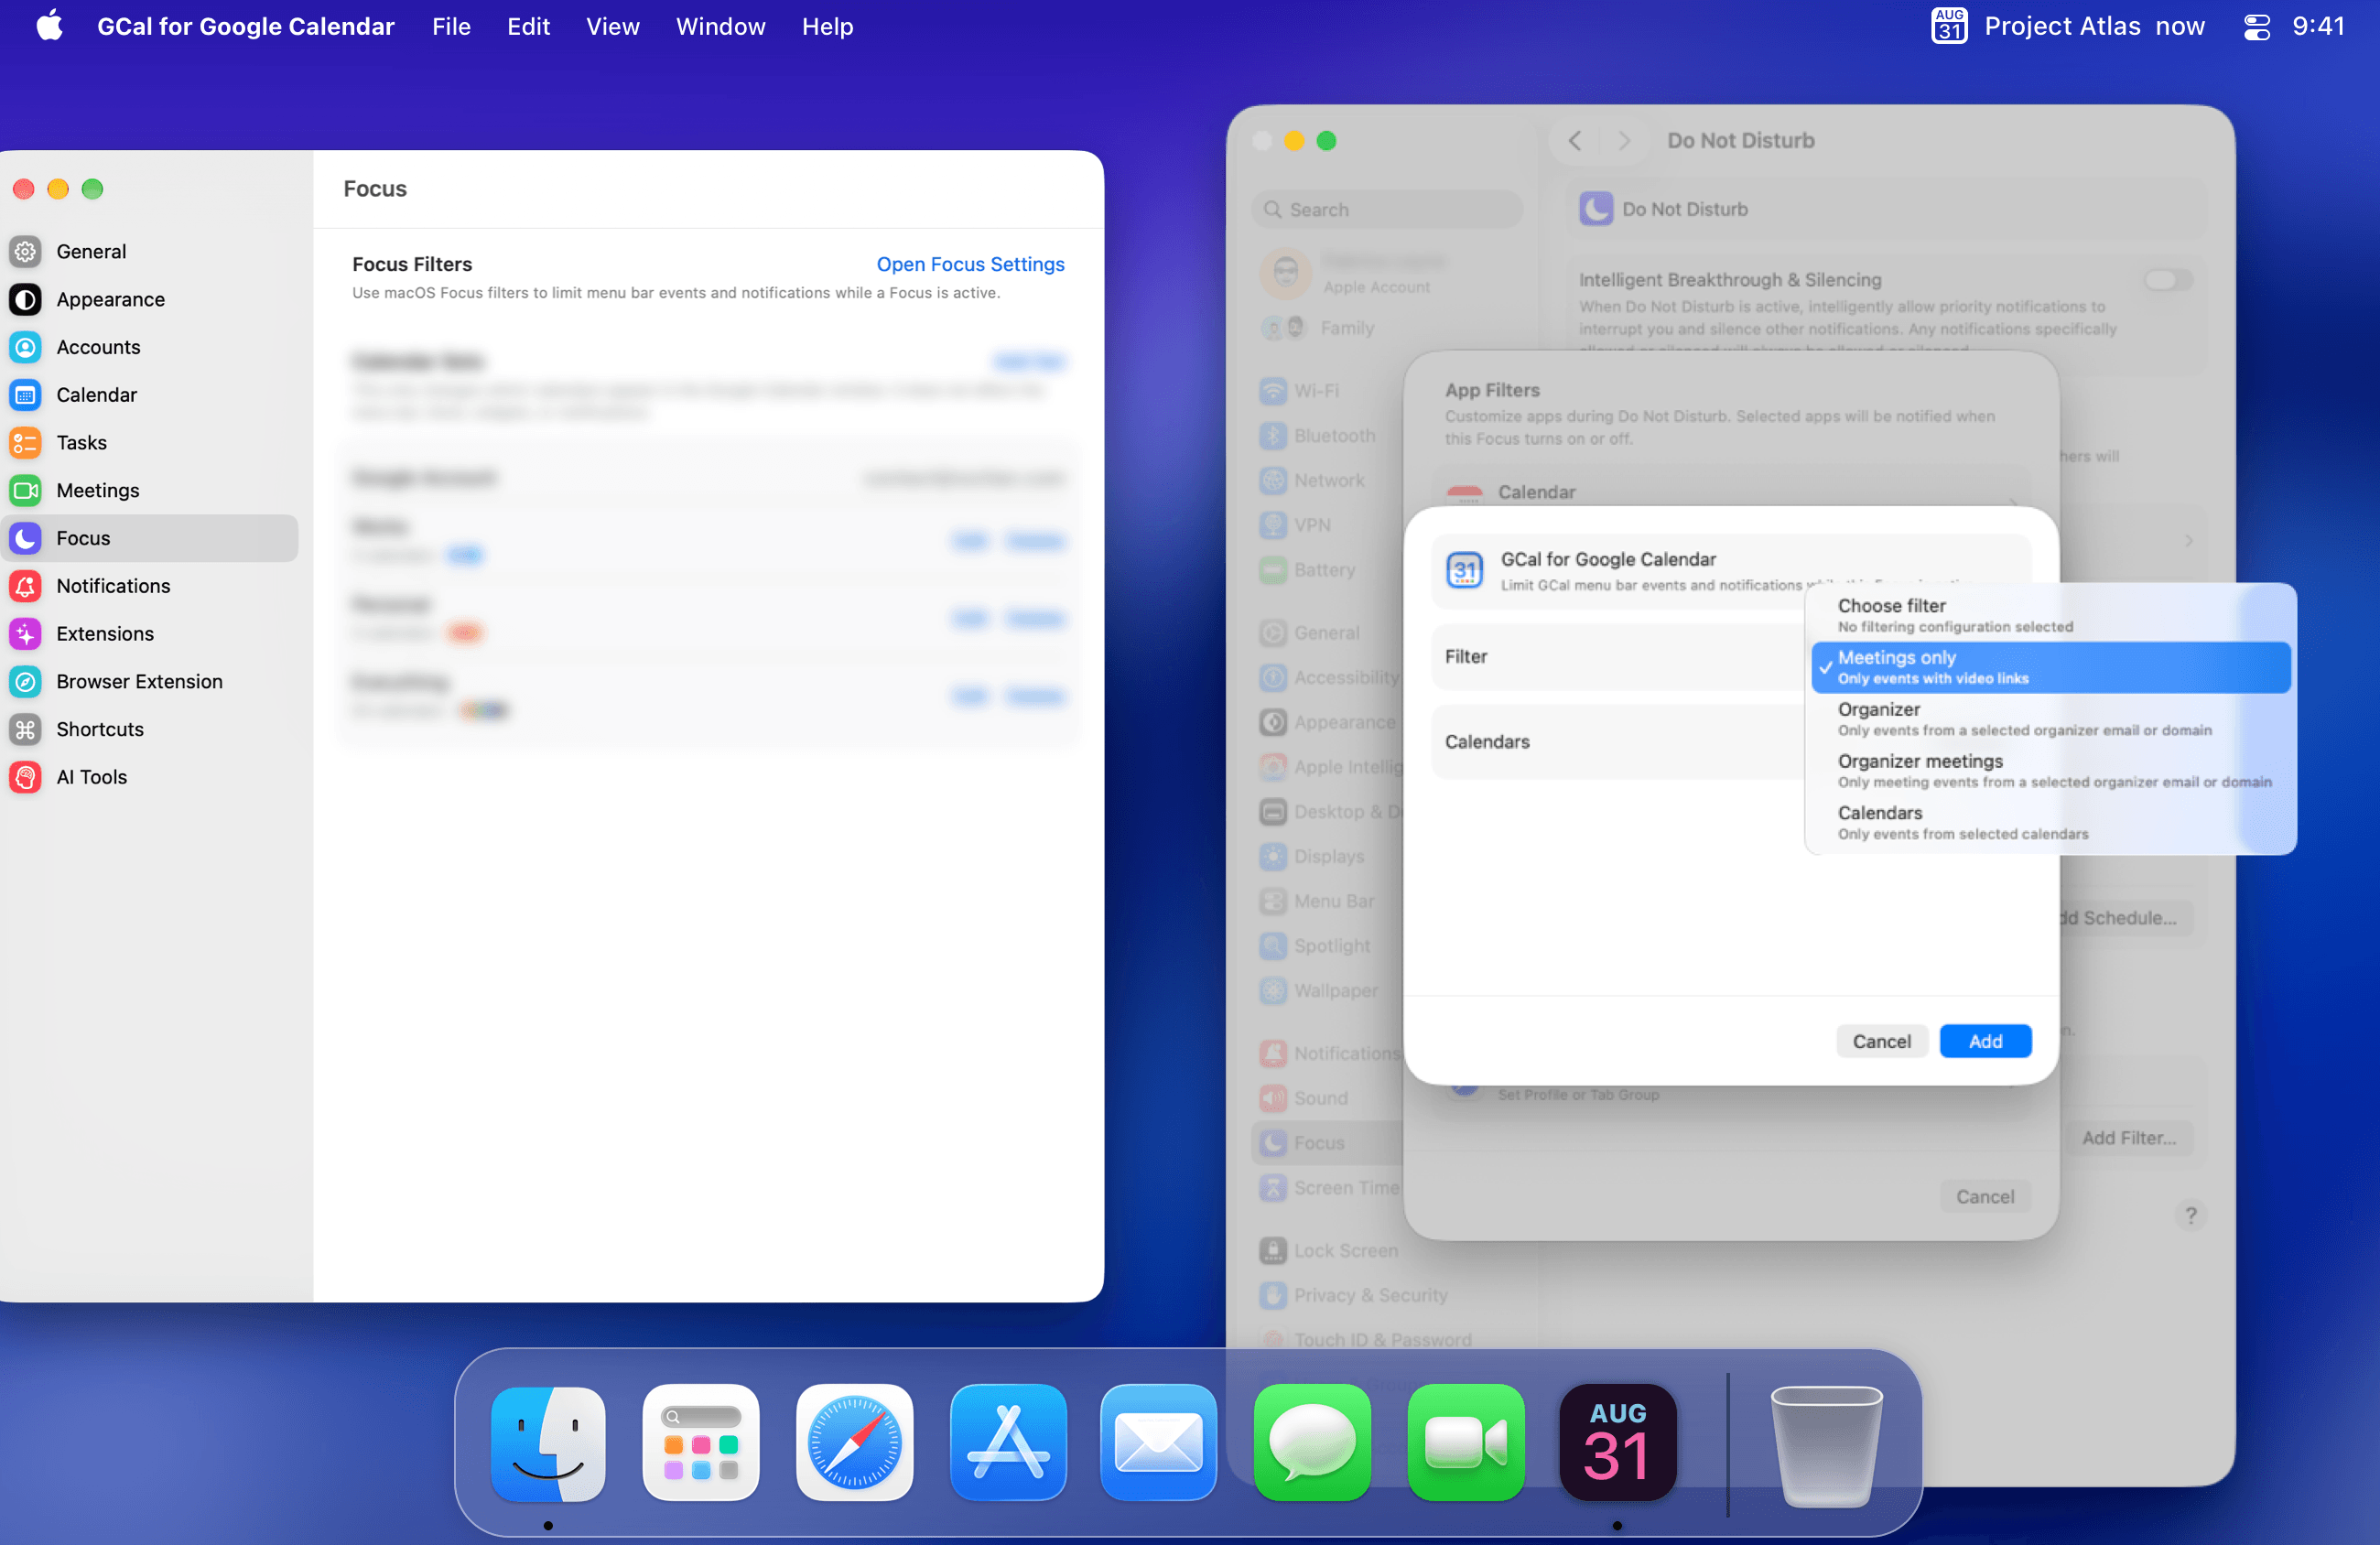Open FaceTime from the Dock
The width and height of the screenshot is (2380, 1545).
[x=1466, y=1443]
